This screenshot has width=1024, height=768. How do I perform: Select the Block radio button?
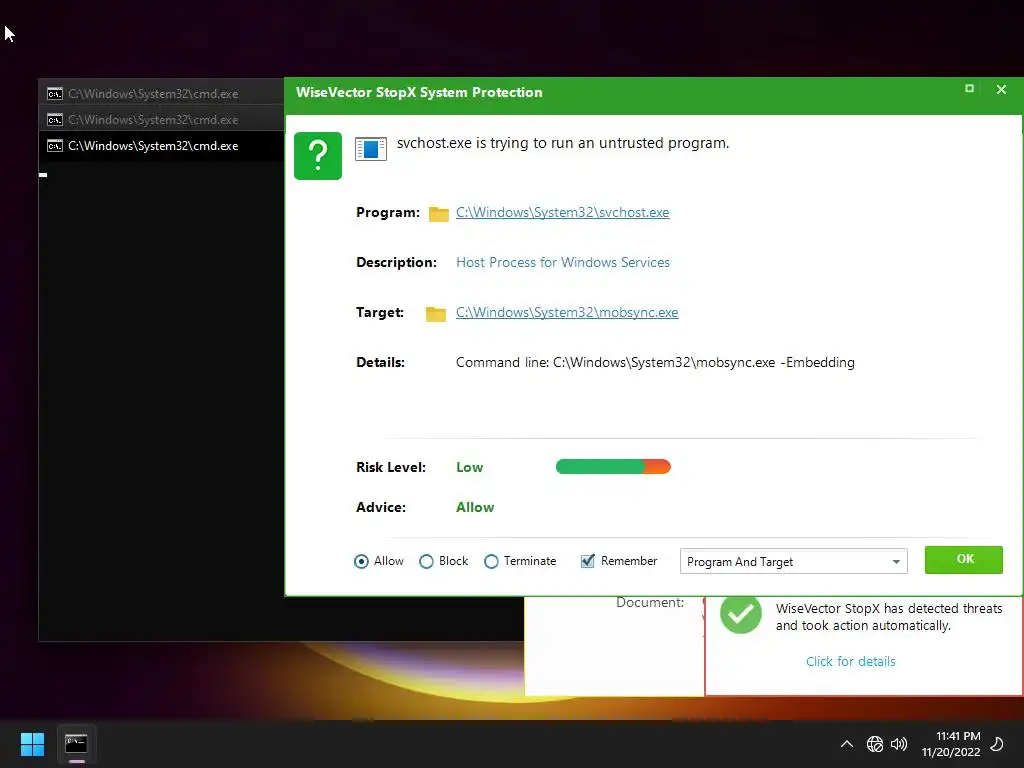[x=426, y=562]
